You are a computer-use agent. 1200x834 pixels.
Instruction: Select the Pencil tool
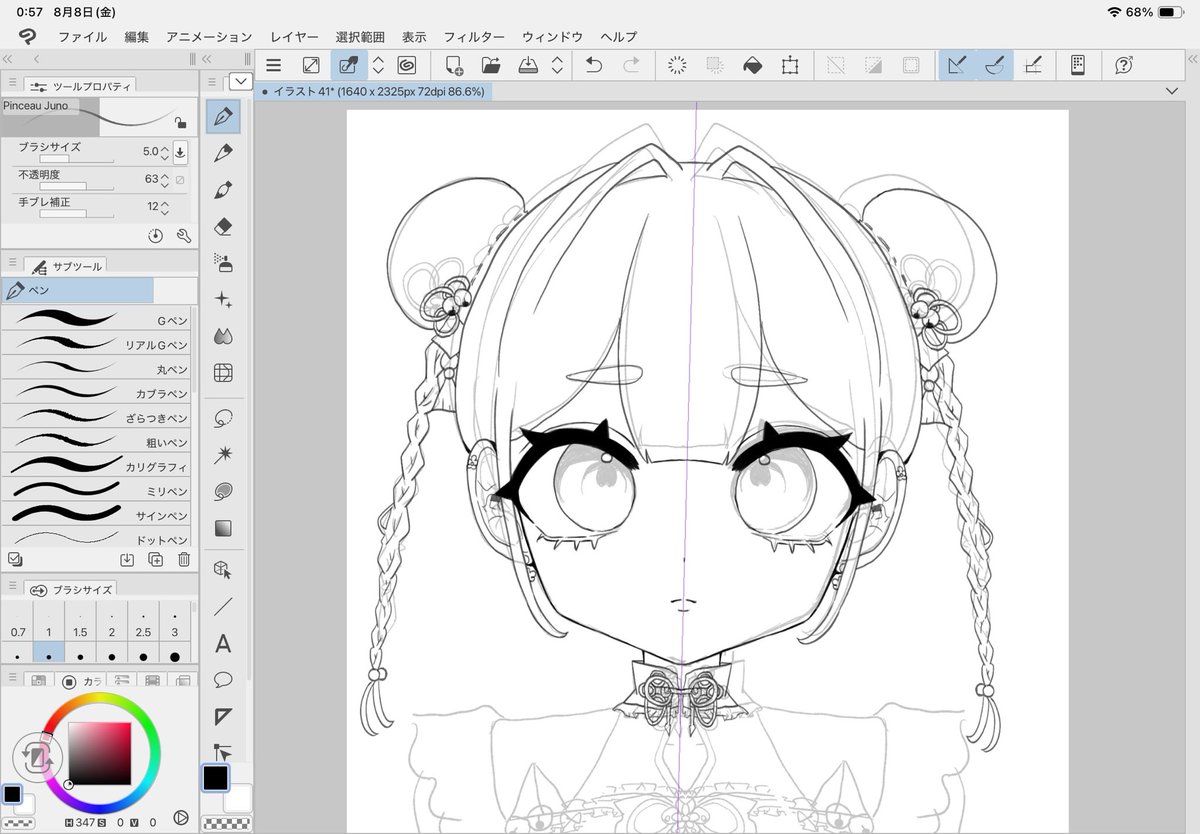coord(222,152)
